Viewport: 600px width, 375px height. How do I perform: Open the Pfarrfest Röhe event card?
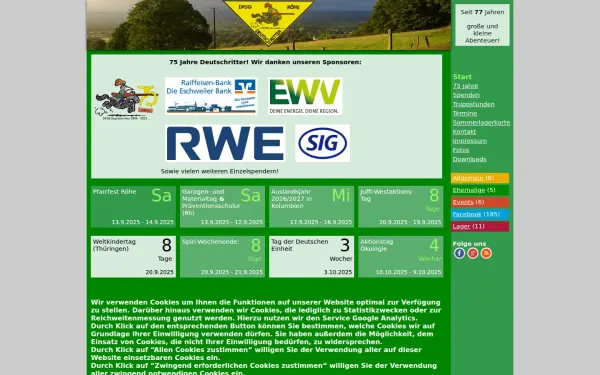pyautogui.click(x=133, y=207)
